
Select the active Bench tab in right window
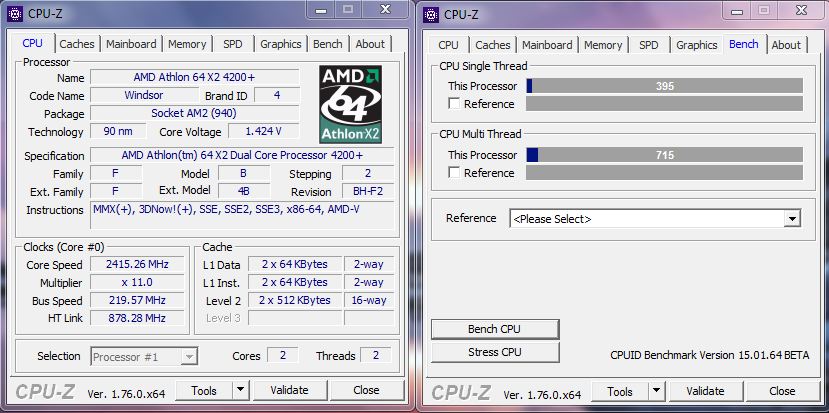[x=744, y=44]
